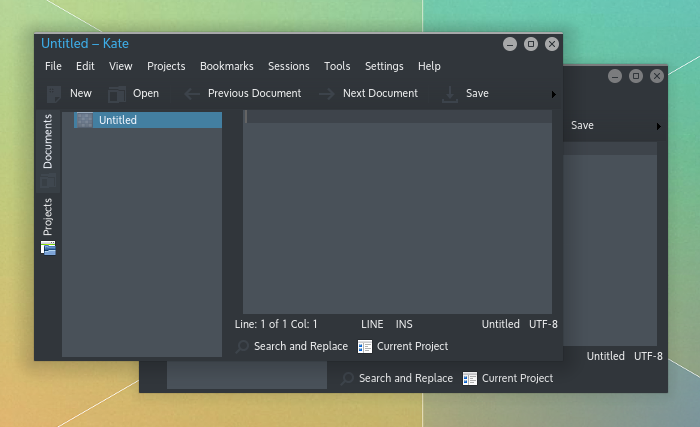Toggle the INS insert mode indicator
The image size is (700, 427).
click(404, 324)
